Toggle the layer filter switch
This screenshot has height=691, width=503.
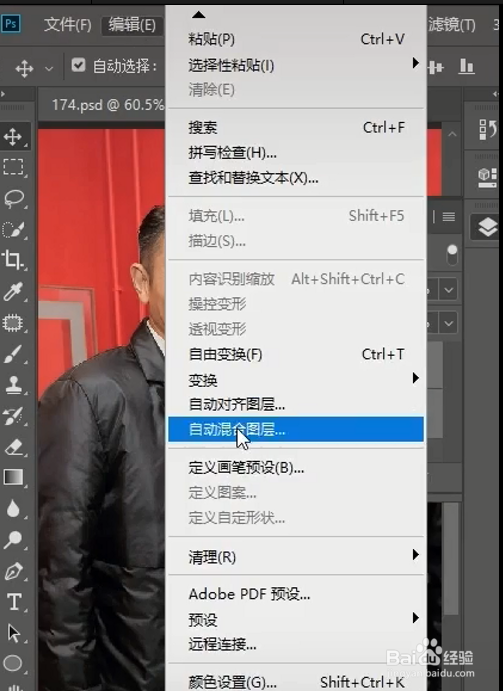pos(452,255)
